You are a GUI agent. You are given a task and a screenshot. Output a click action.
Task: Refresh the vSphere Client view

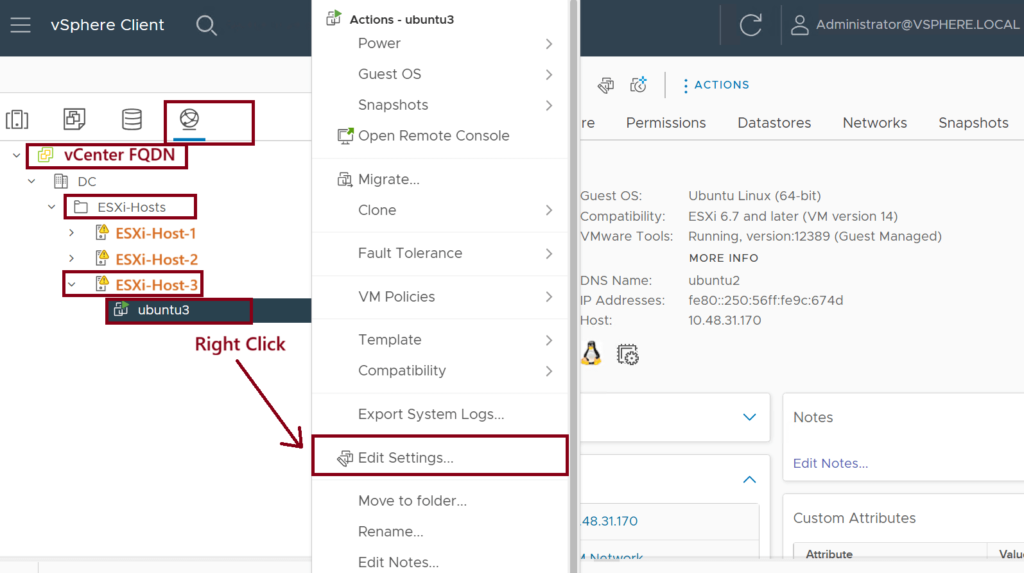click(x=750, y=25)
